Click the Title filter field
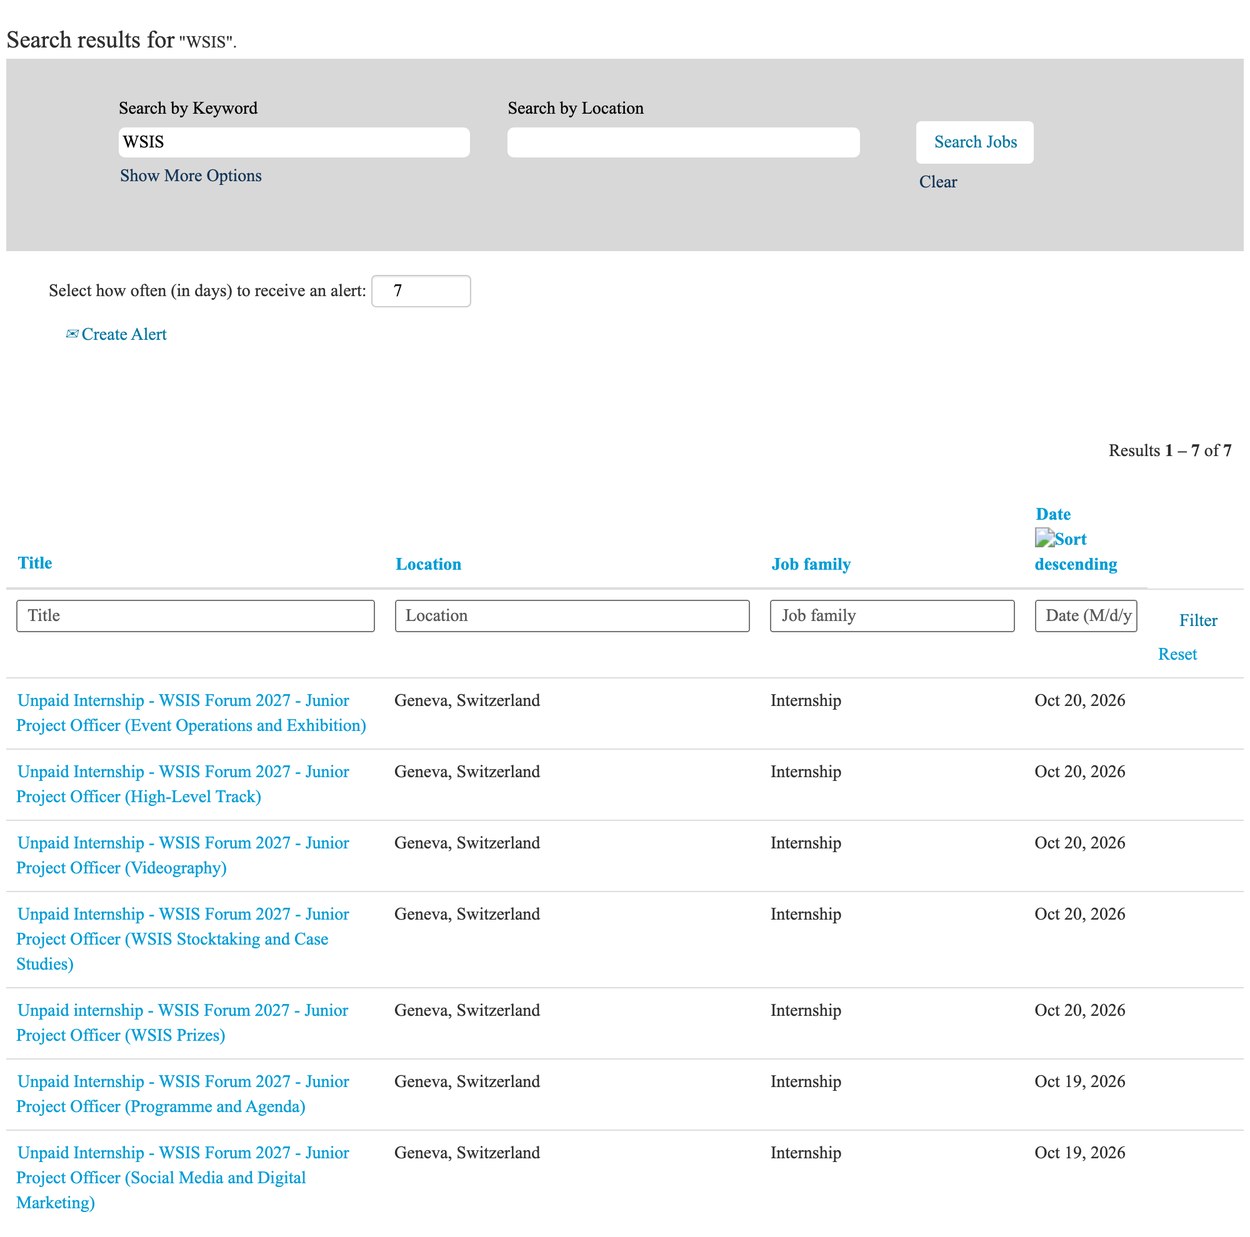1250x1237 pixels. pyautogui.click(x=195, y=616)
